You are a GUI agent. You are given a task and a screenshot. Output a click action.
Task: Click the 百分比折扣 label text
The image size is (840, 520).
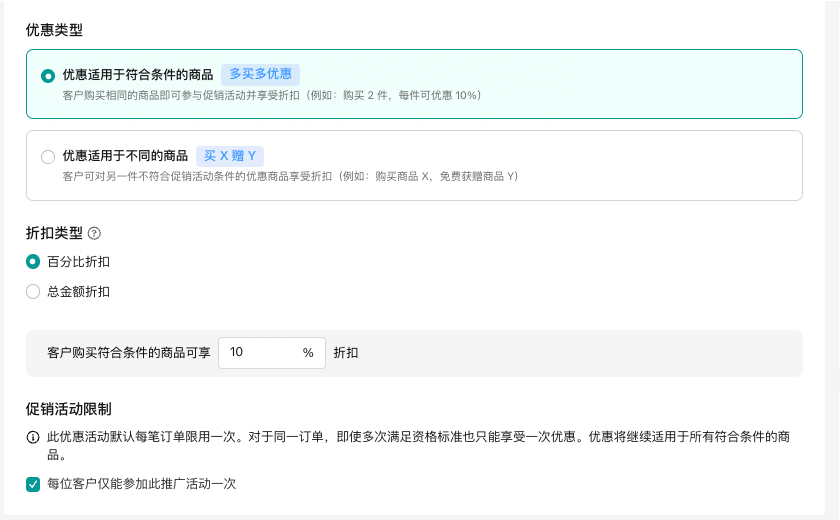79,262
